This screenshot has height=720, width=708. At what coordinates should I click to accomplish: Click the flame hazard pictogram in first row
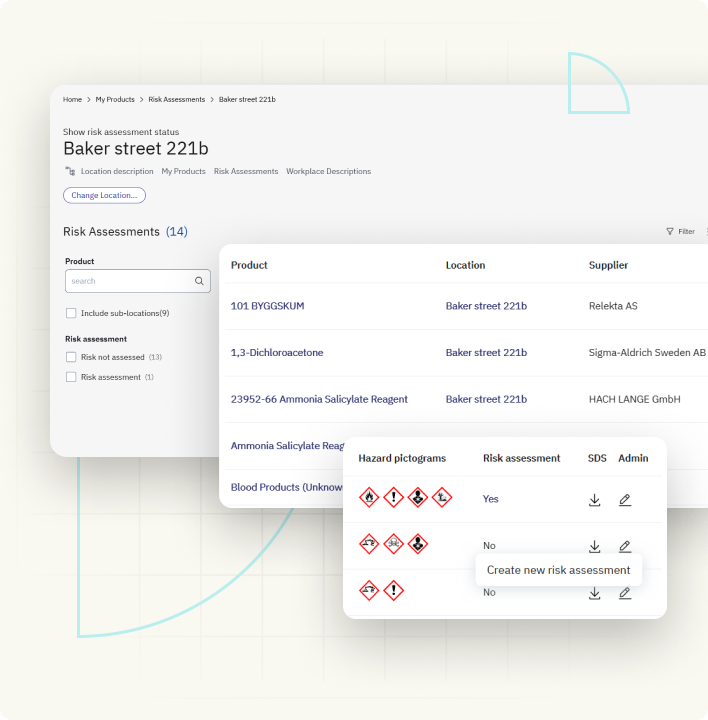point(369,497)
